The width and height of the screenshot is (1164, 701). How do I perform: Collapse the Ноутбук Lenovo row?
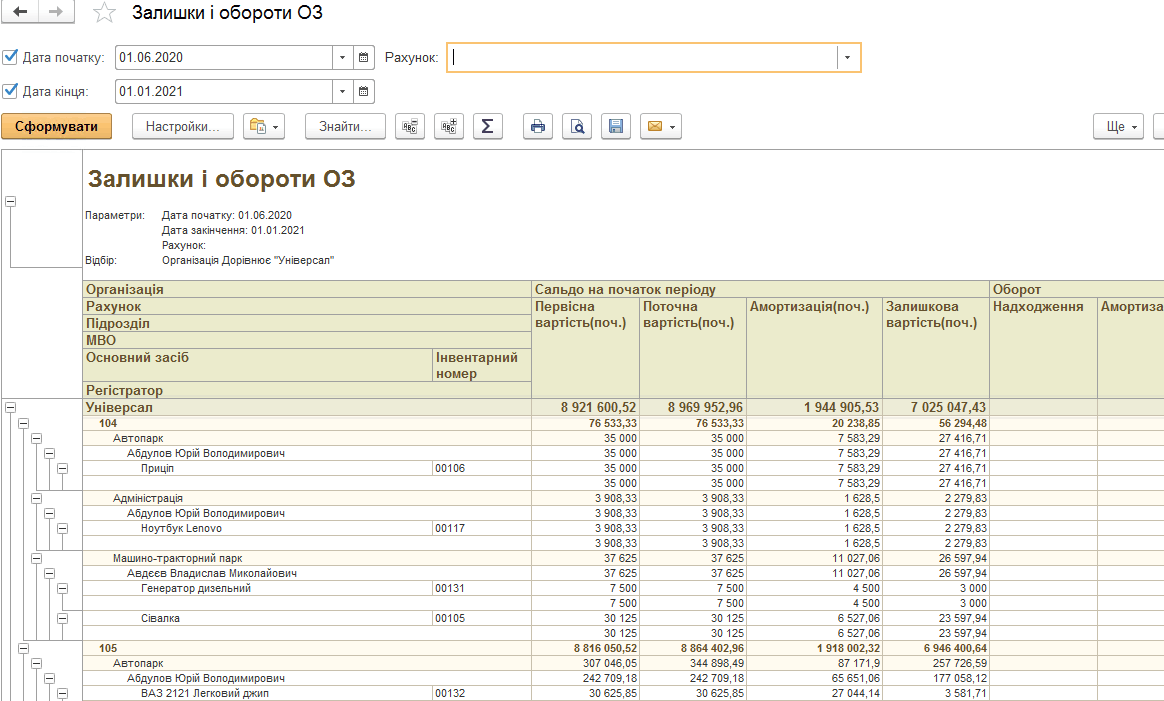pyautogui.click(x=62, y=528)
